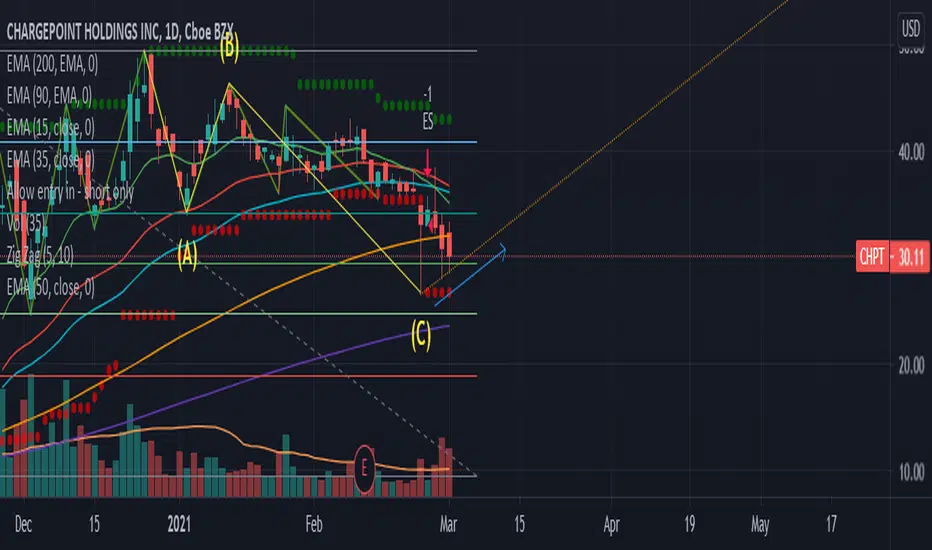Click the CHPT 30.11 price label
This screenshot has height=550, width=932.
[x=893, y=257]
